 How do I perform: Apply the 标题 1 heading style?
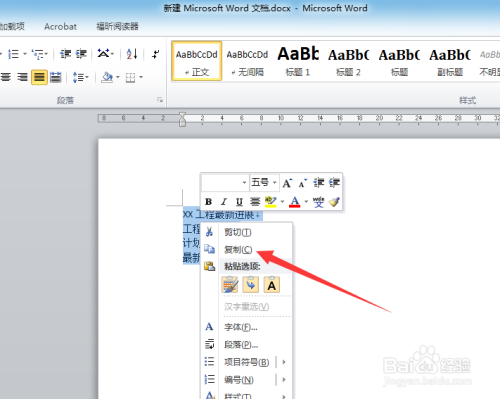[x=298, y=61]
